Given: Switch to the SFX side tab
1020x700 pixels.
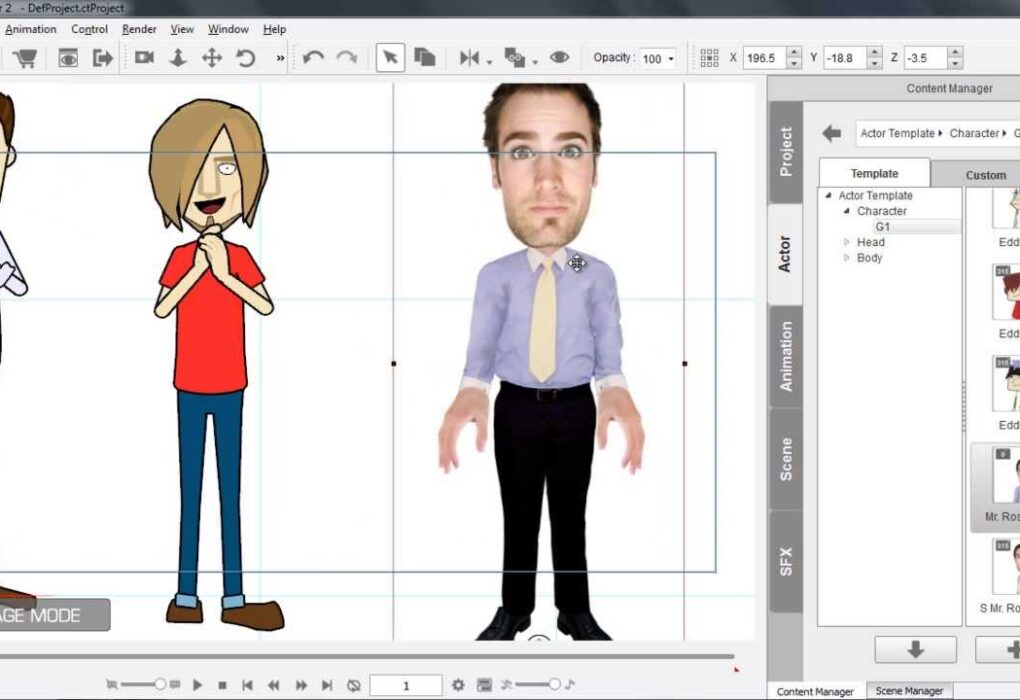Looking at the screenshot, I should tap(786, 561).
